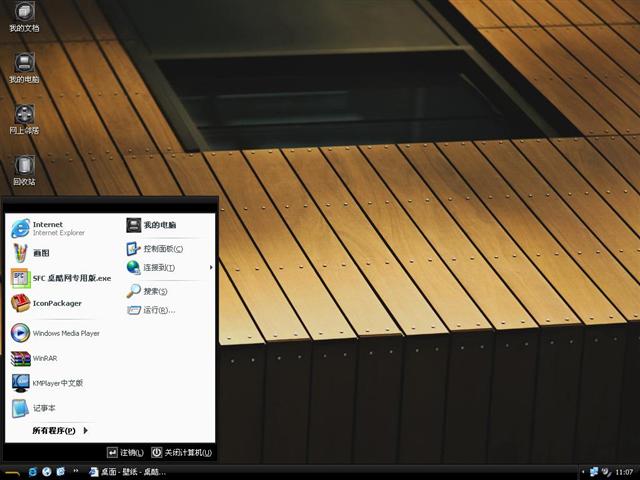640x480 pixels.
Task: Open Internet Explorer quick launch icon
Action: 33,472
